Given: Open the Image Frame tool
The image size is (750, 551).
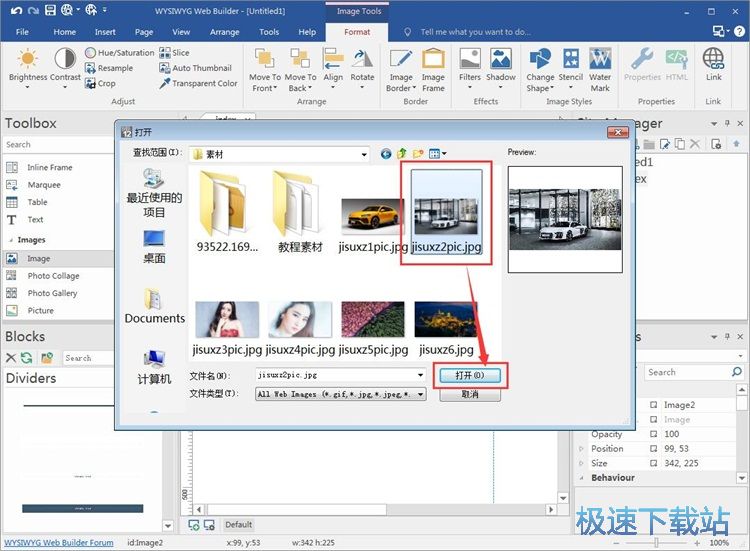Looking at the screenshot, I should (433, 68).
